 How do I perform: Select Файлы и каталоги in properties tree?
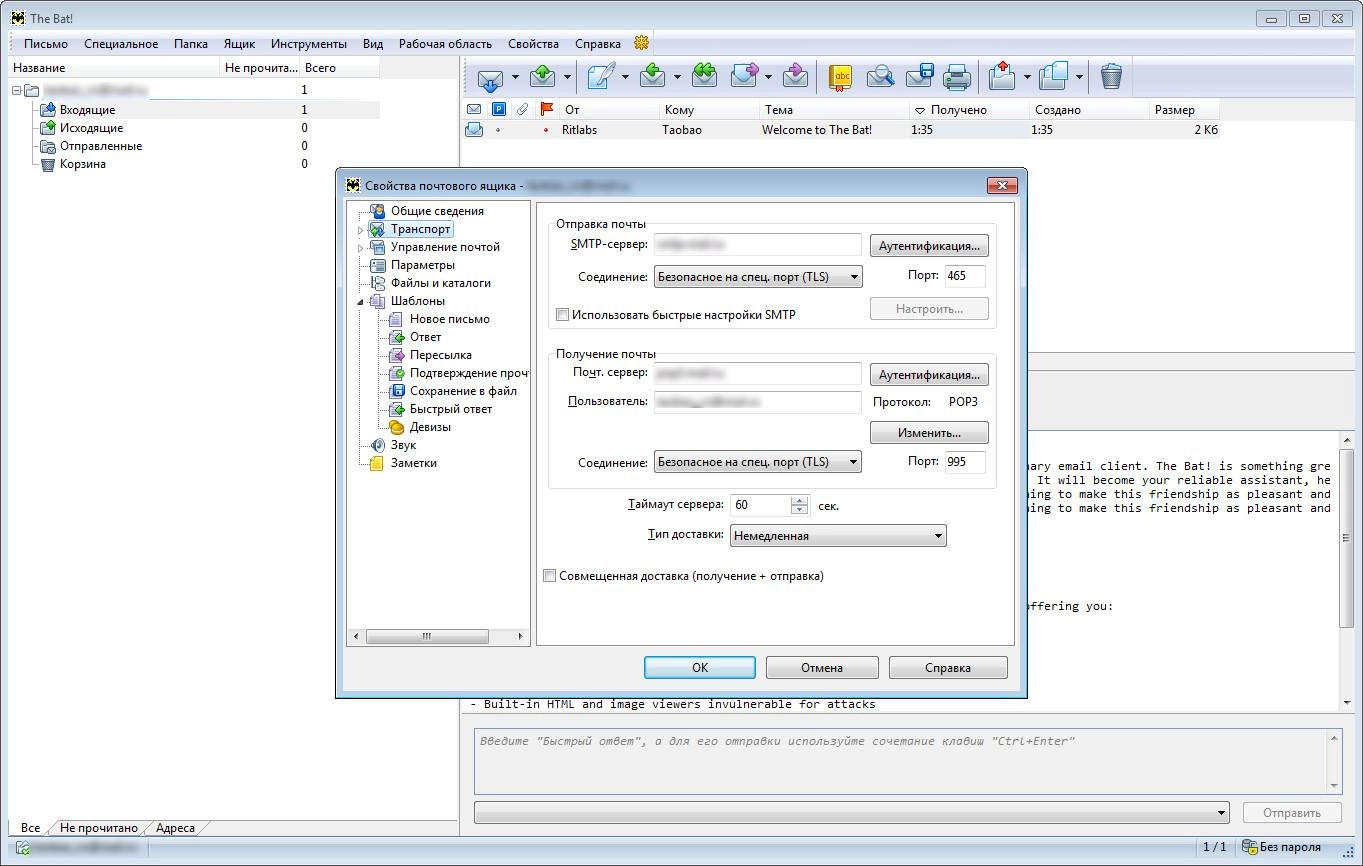click(440, 283)
